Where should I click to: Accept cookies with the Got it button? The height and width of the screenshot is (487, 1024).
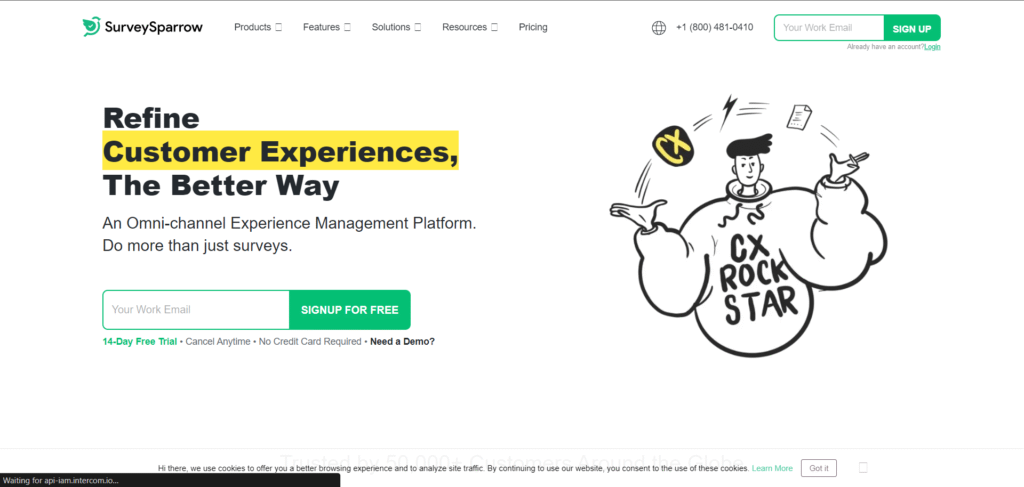click(818, 468)
